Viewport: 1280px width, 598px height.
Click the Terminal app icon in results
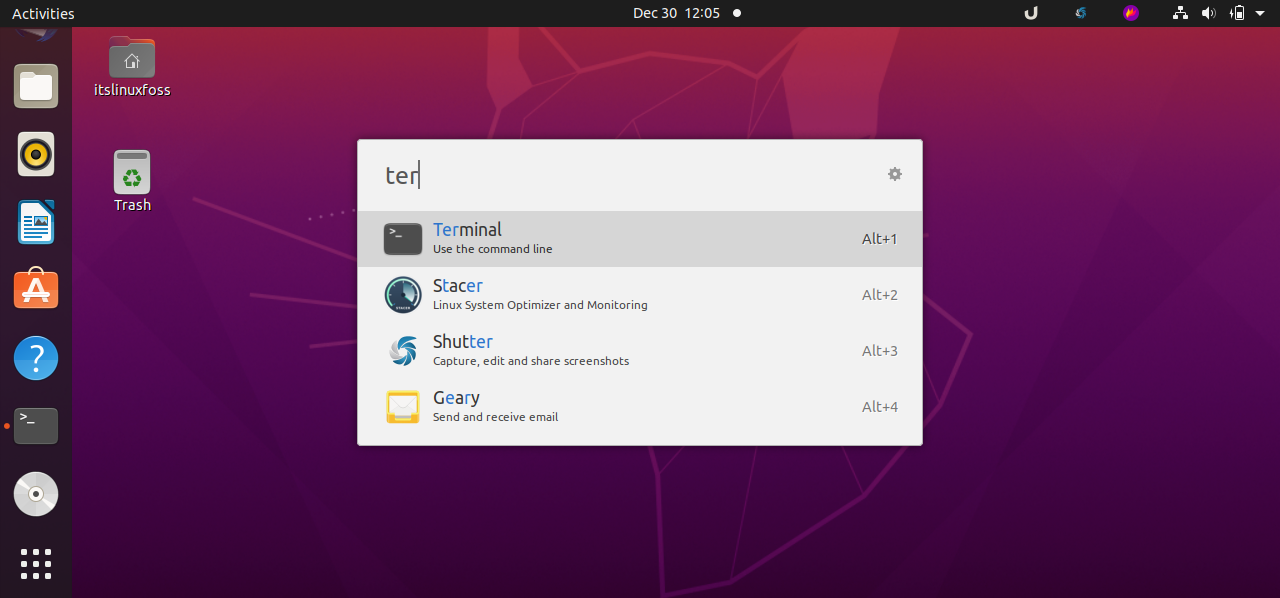coord(403,239)
